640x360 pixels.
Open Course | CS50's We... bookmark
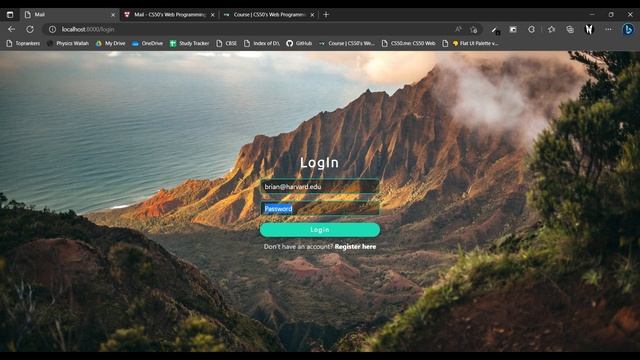(x=347, y=43)
